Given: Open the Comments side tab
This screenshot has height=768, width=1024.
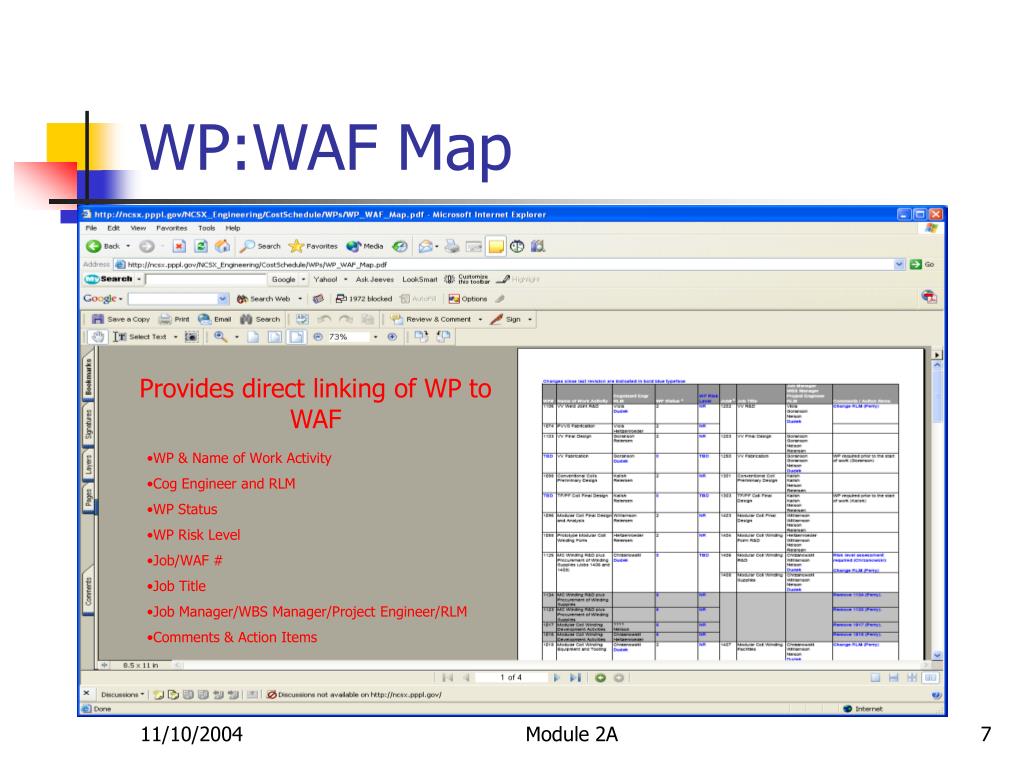Looking at the screenshot, I should point(88,591).
